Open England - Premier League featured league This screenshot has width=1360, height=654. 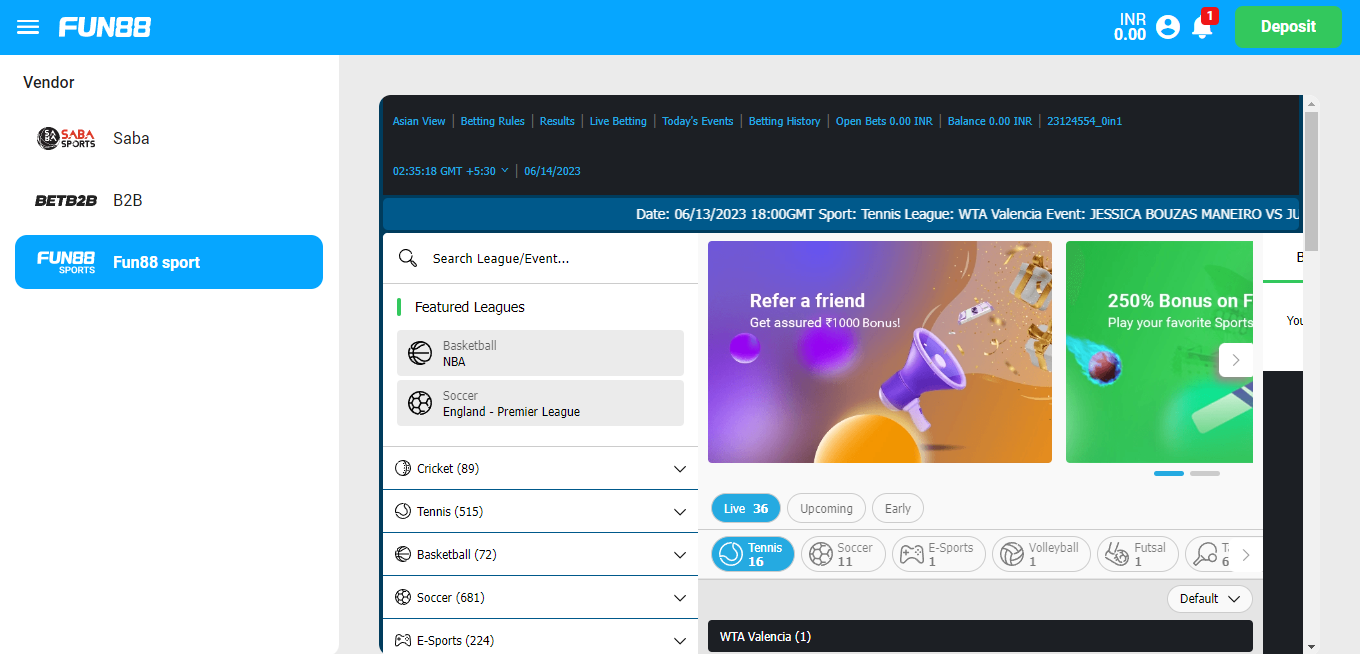540,403
